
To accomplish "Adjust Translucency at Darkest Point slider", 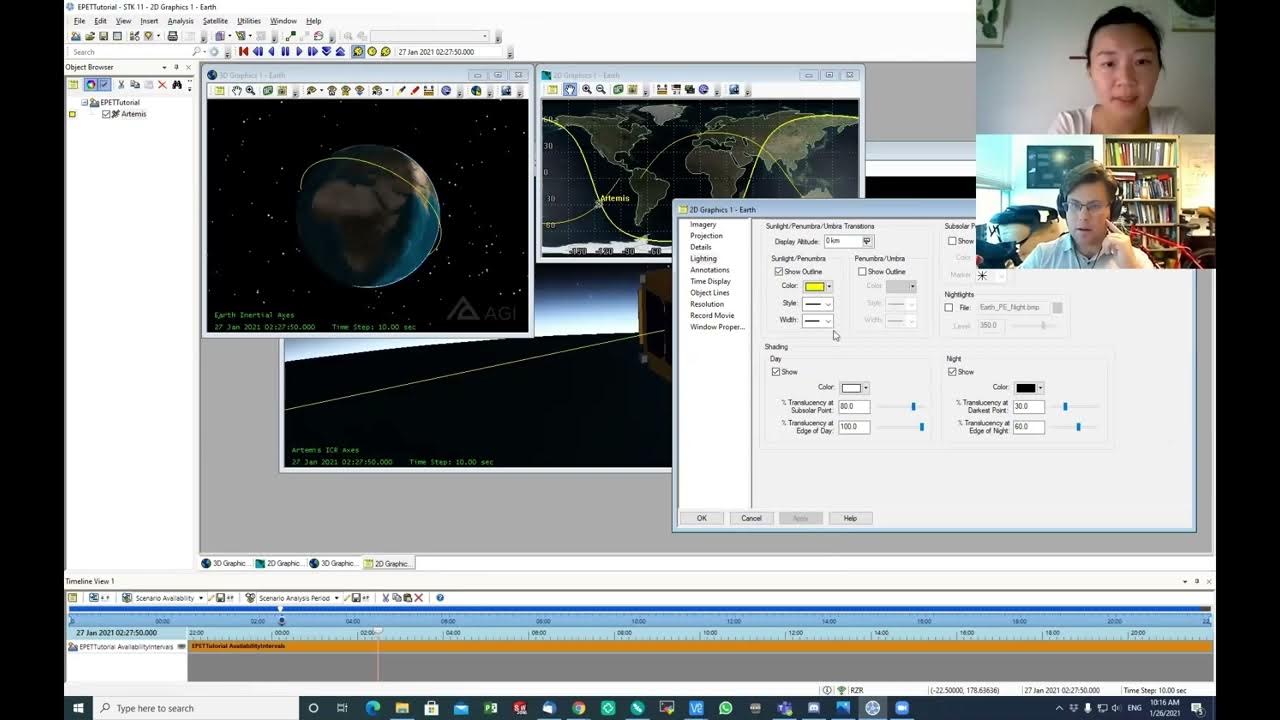I will [1065, 406].
